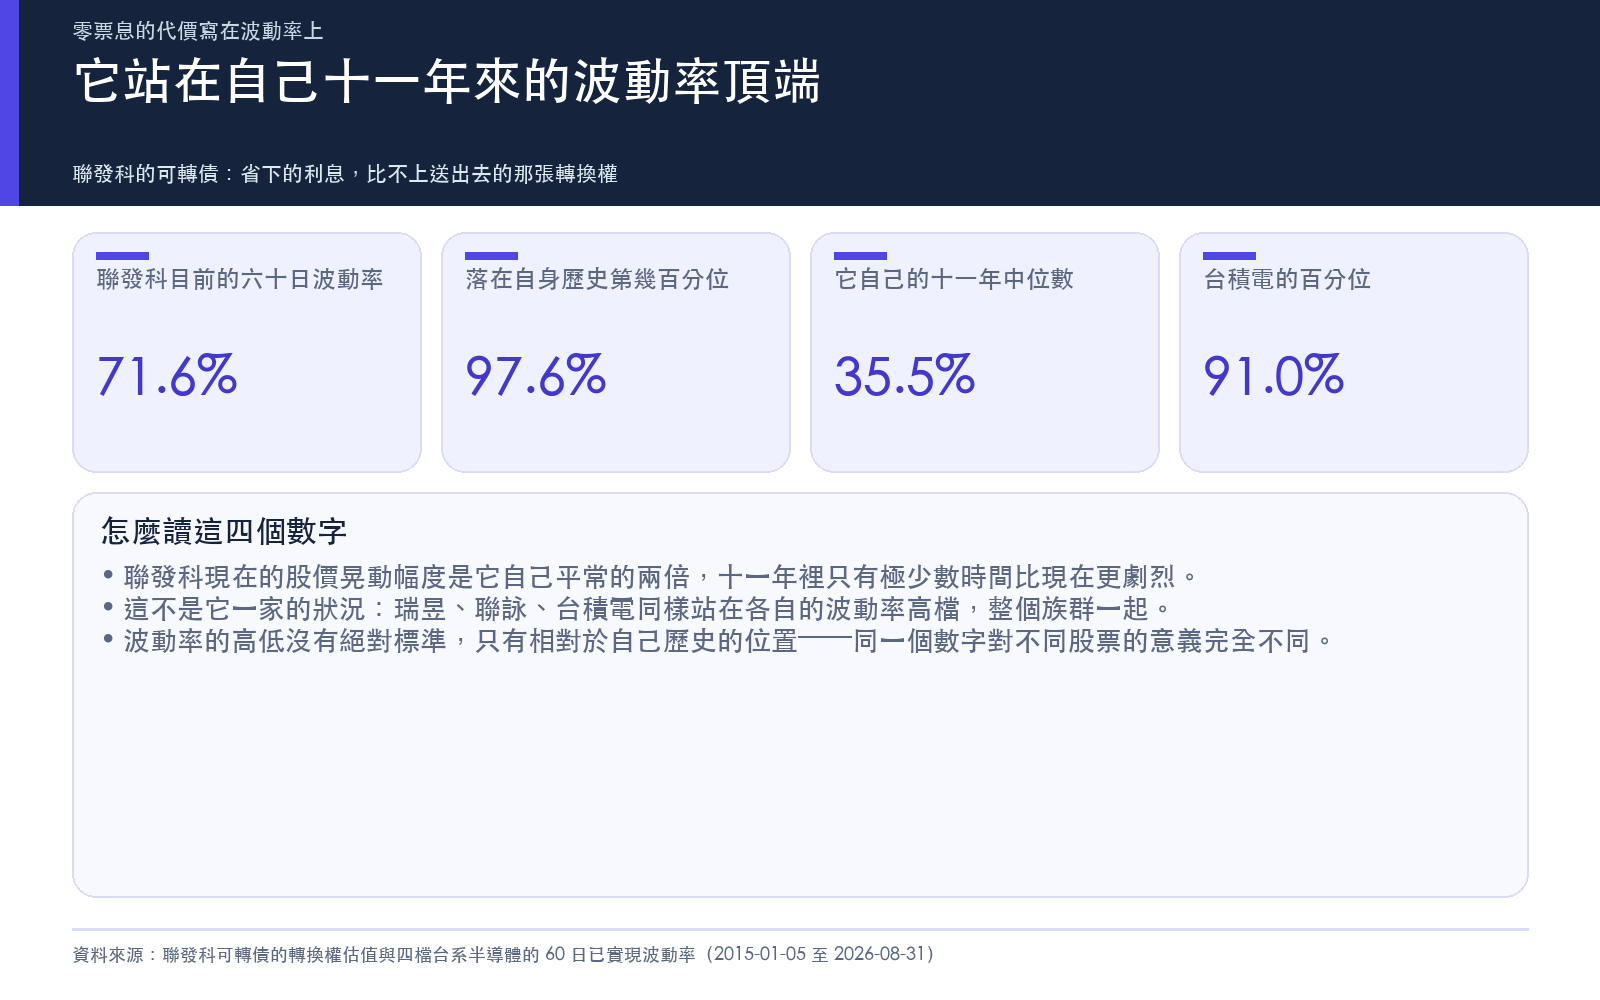Click the value 35.5%
Screen dimensions: 1600x1000
[x=905, y=376]
